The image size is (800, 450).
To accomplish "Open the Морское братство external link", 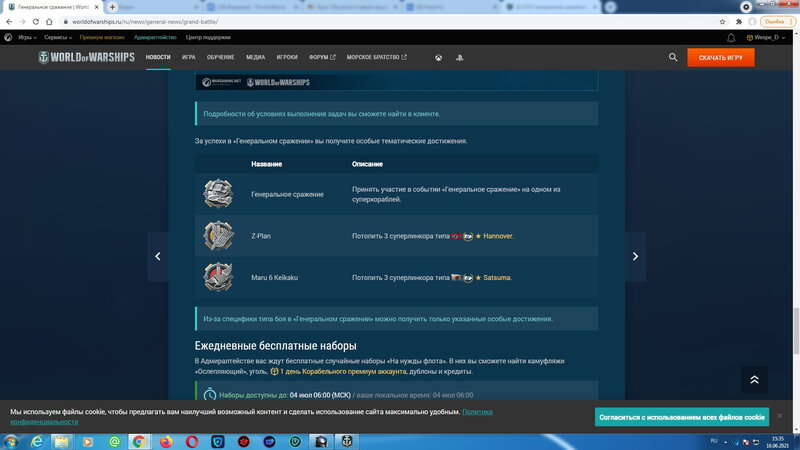I will pyautogui.click(x=377, y=57).
